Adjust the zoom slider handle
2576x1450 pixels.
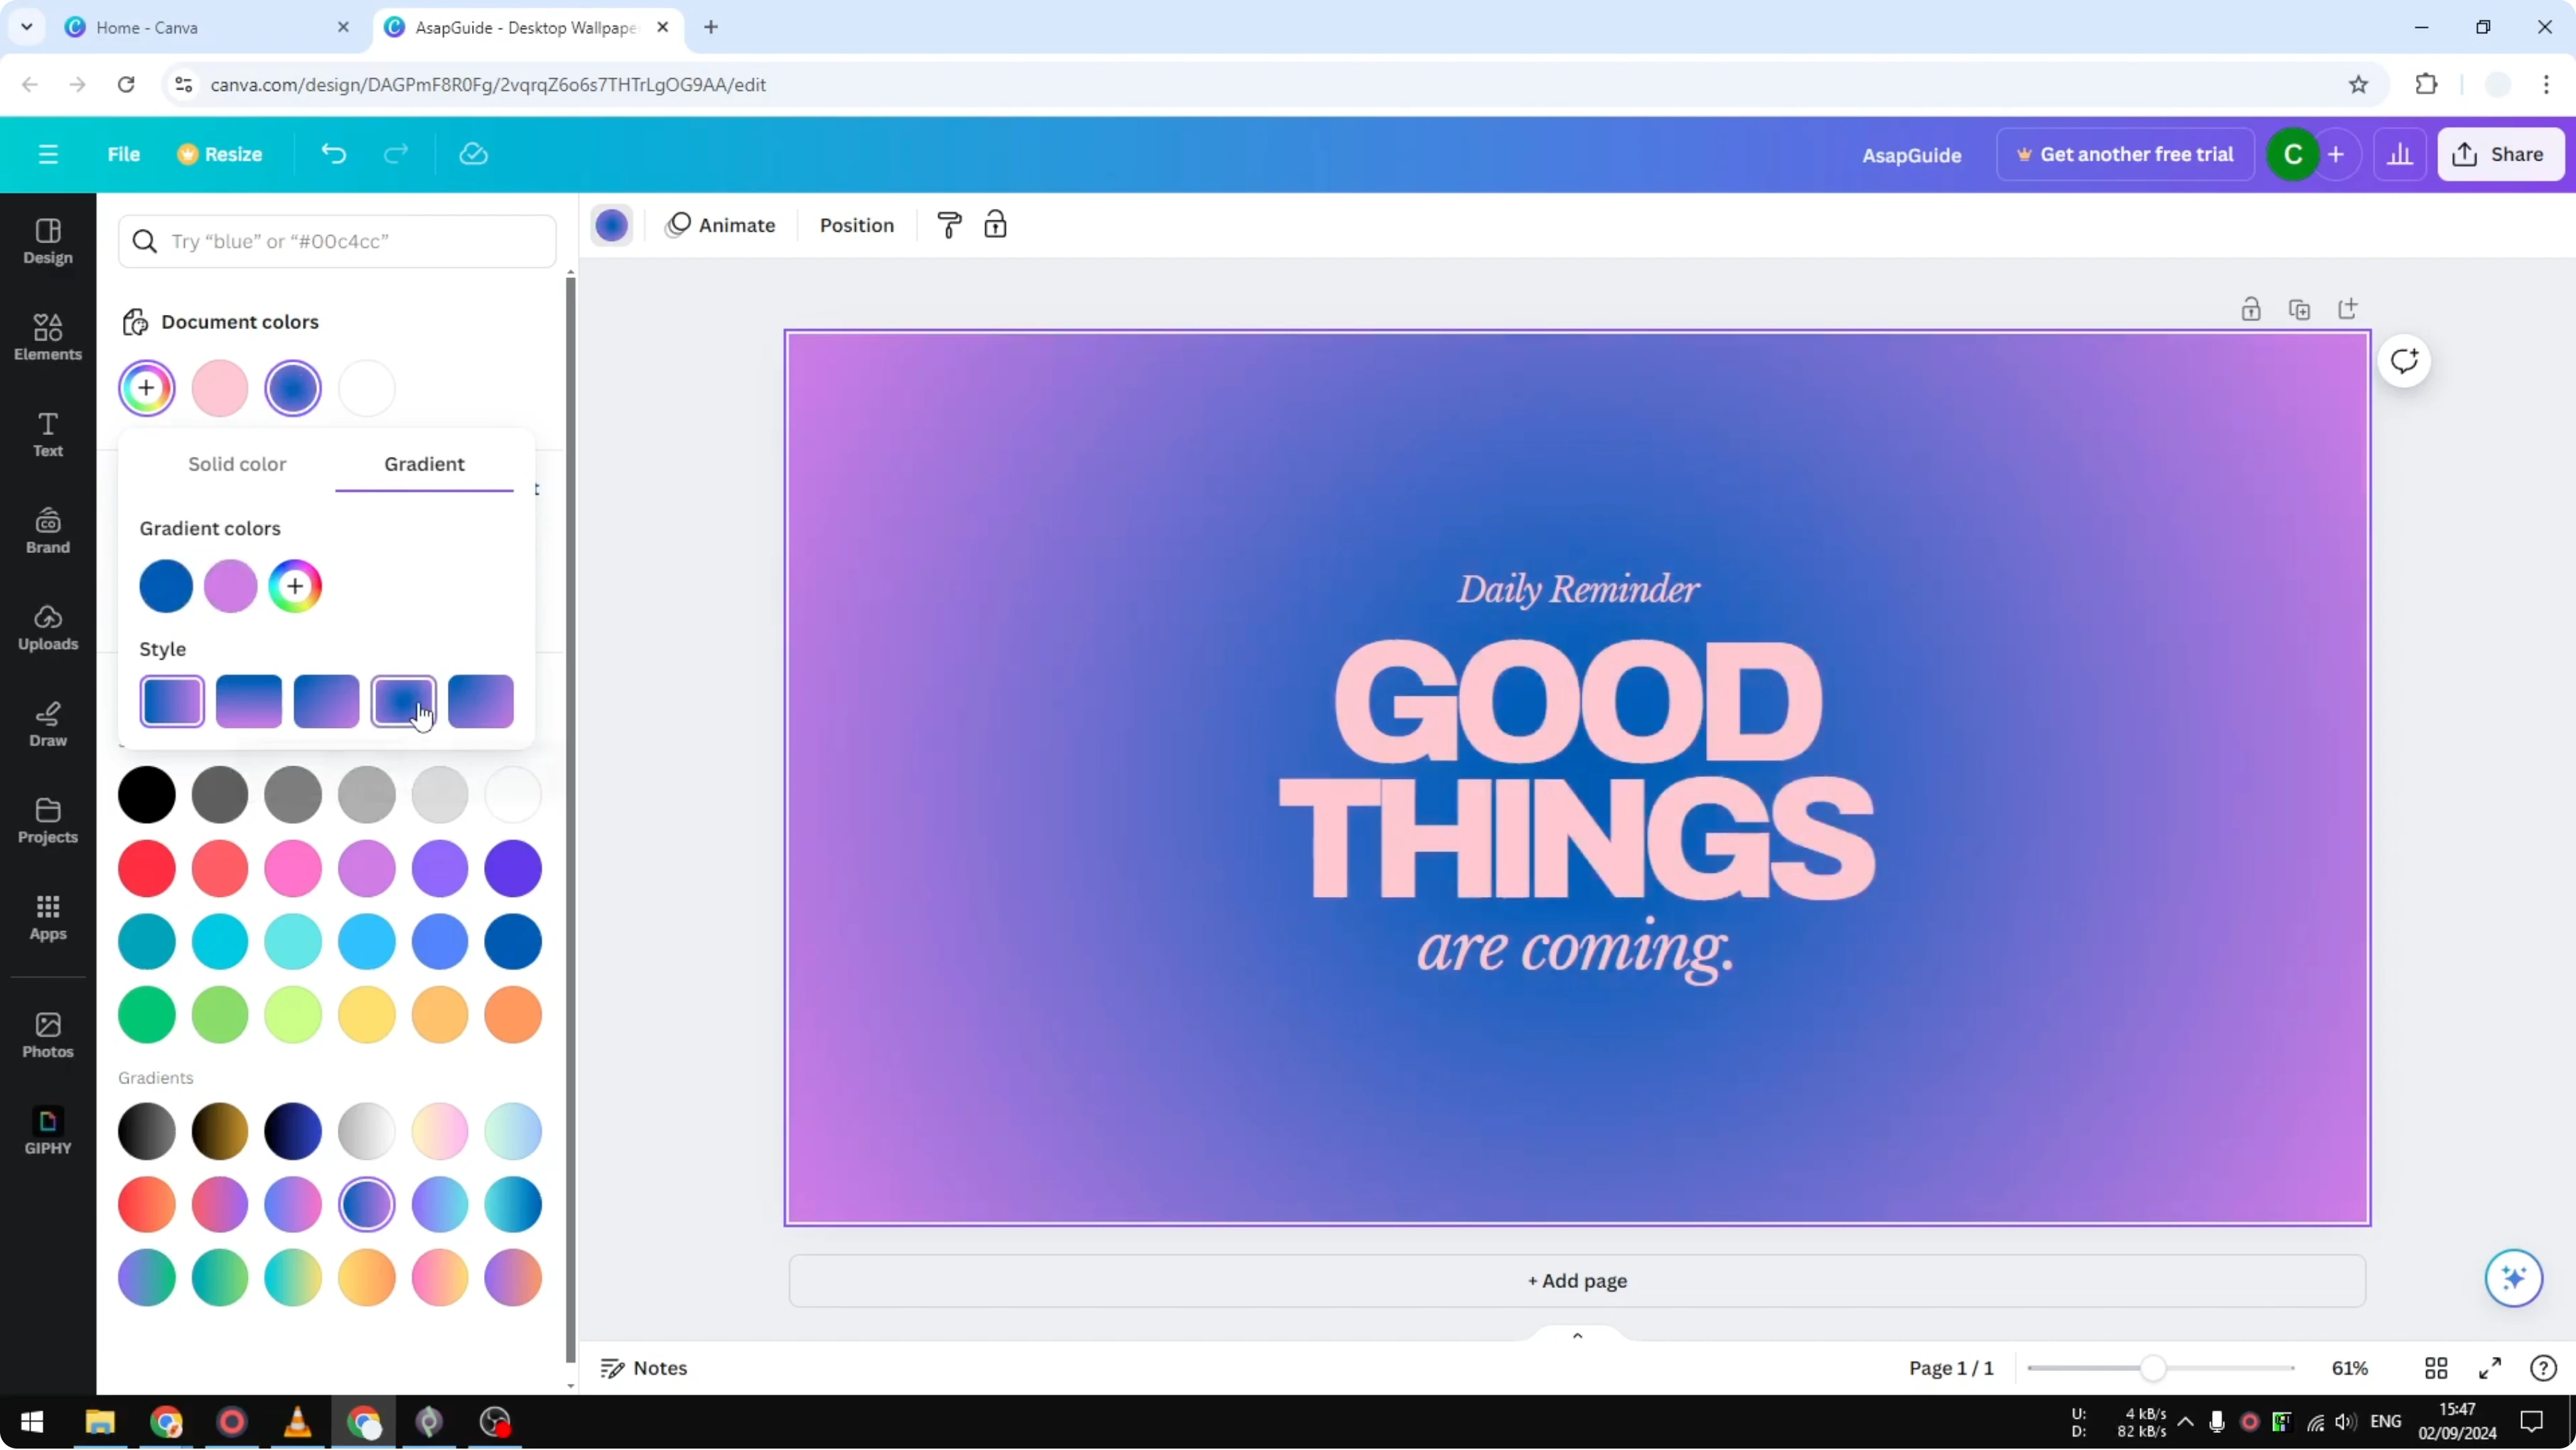coord(2153,1368)
